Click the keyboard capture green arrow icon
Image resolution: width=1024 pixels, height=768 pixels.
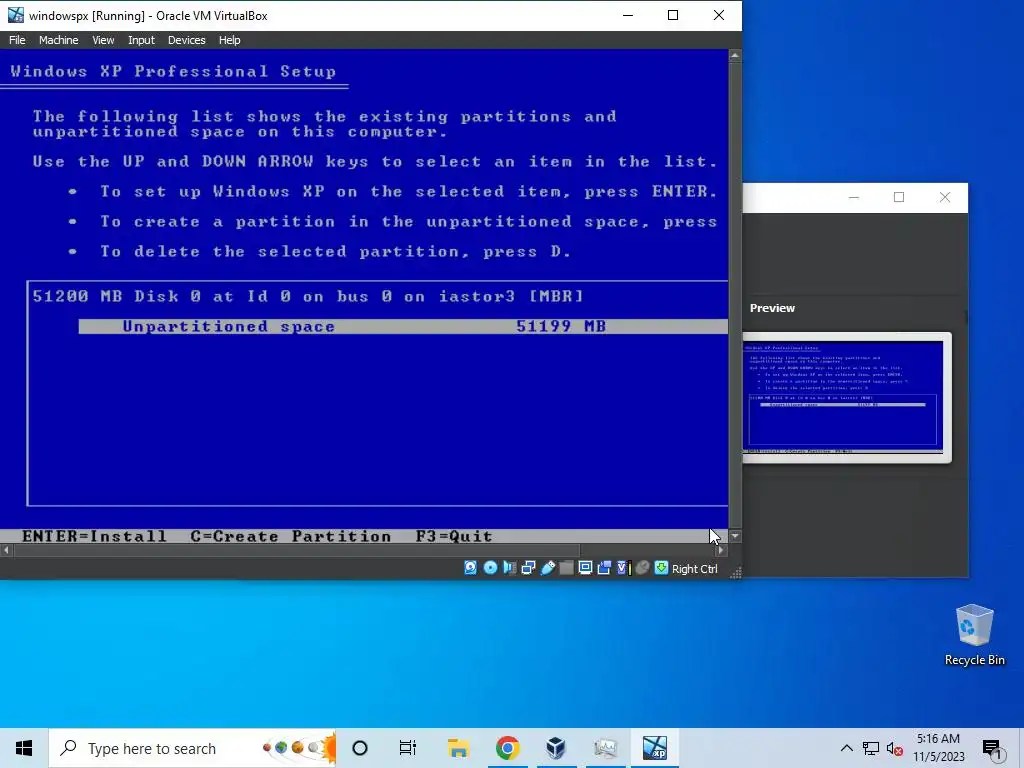click(x=662, y=568)
